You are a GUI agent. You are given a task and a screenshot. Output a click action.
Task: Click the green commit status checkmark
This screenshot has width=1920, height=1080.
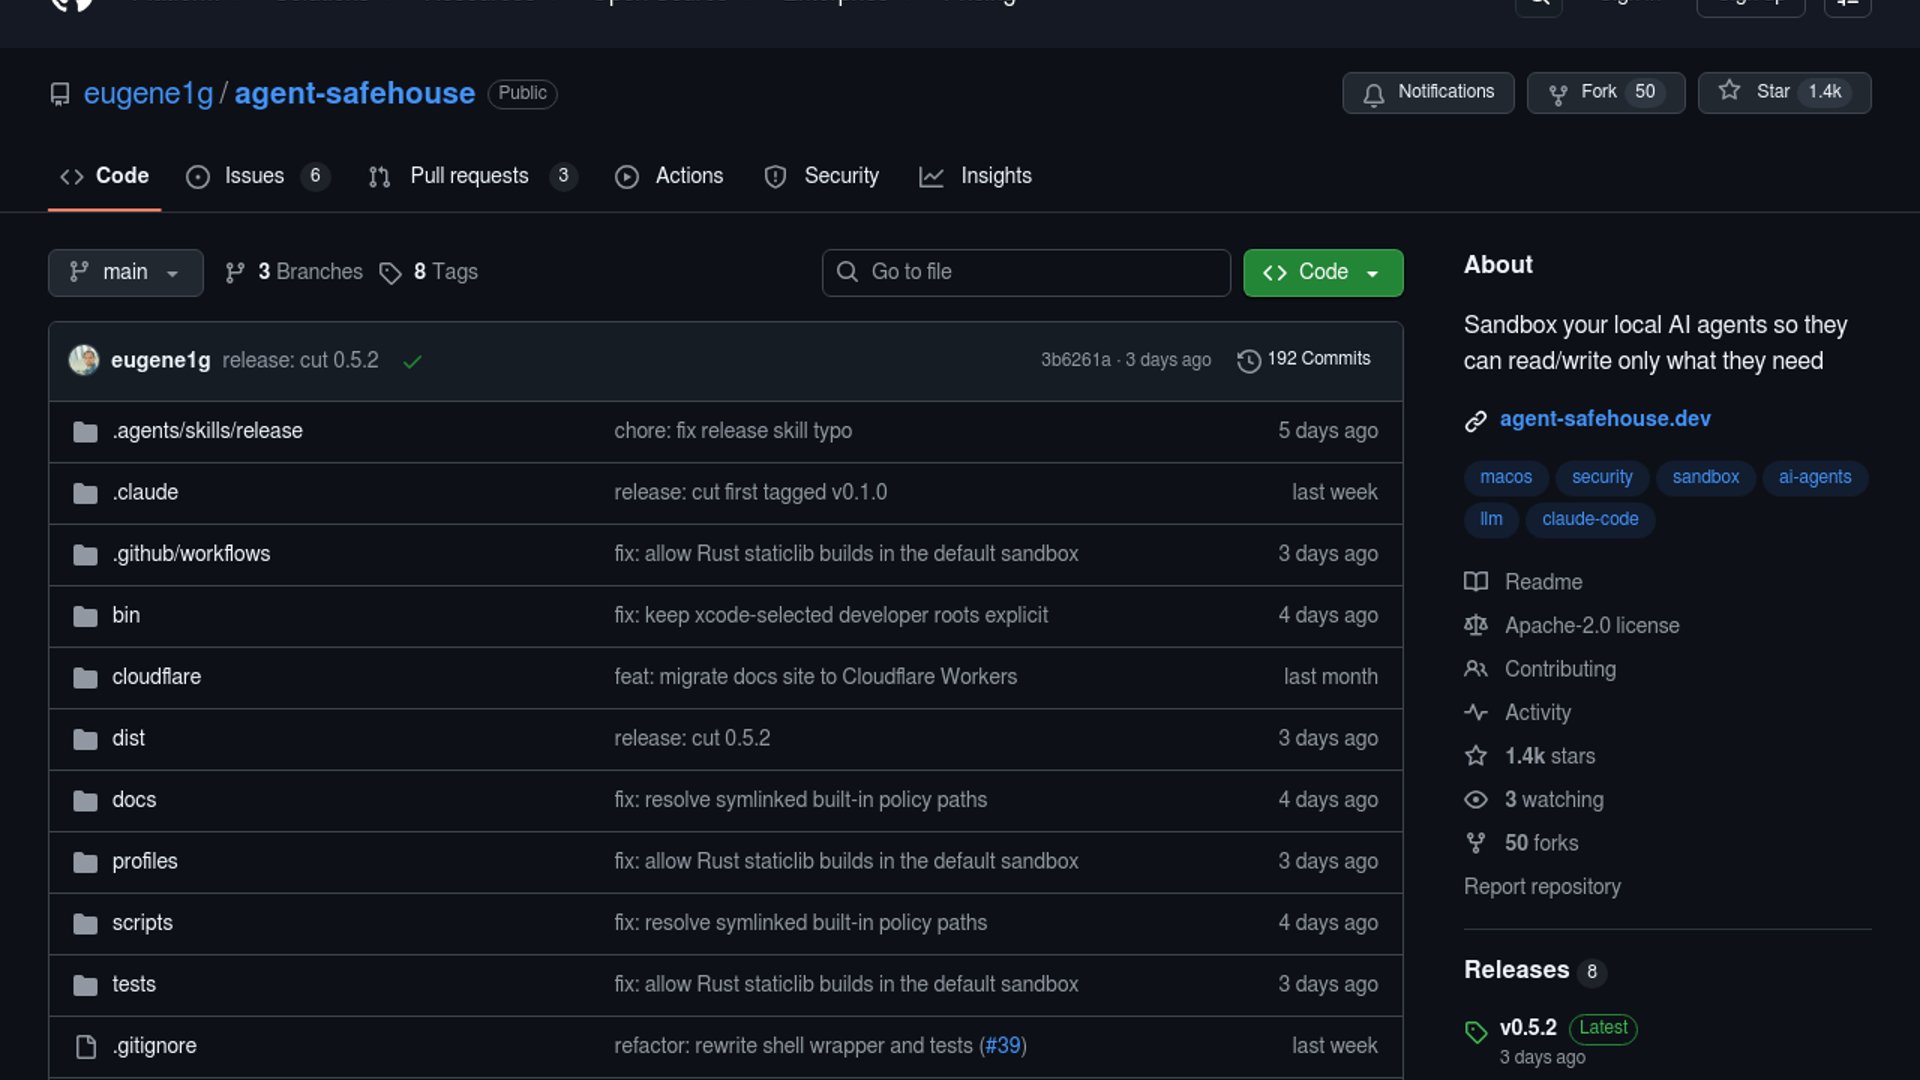coord(412,361)
